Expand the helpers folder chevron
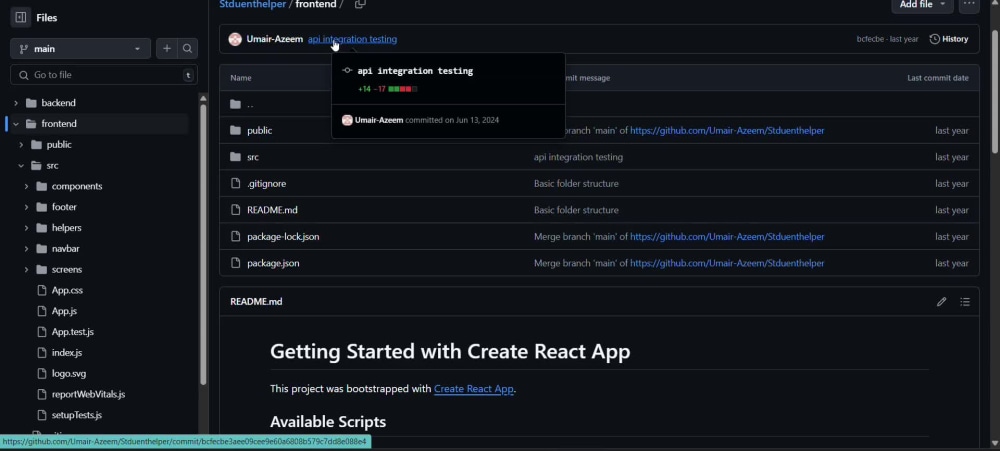This screenshot has height=451, width=1000. click(x=26, y=228)
